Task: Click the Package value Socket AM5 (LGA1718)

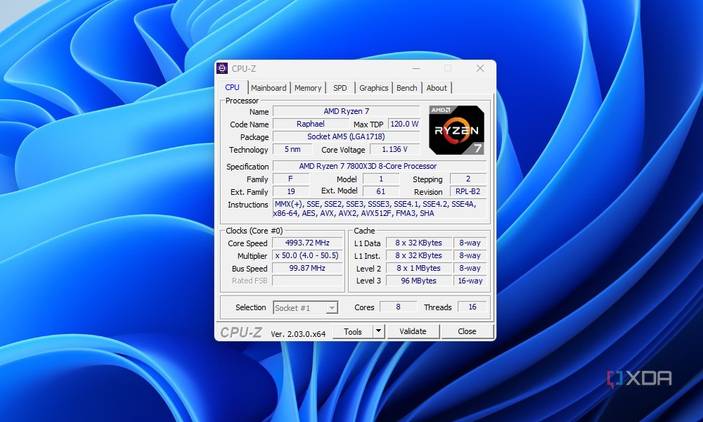Action: 346,136
